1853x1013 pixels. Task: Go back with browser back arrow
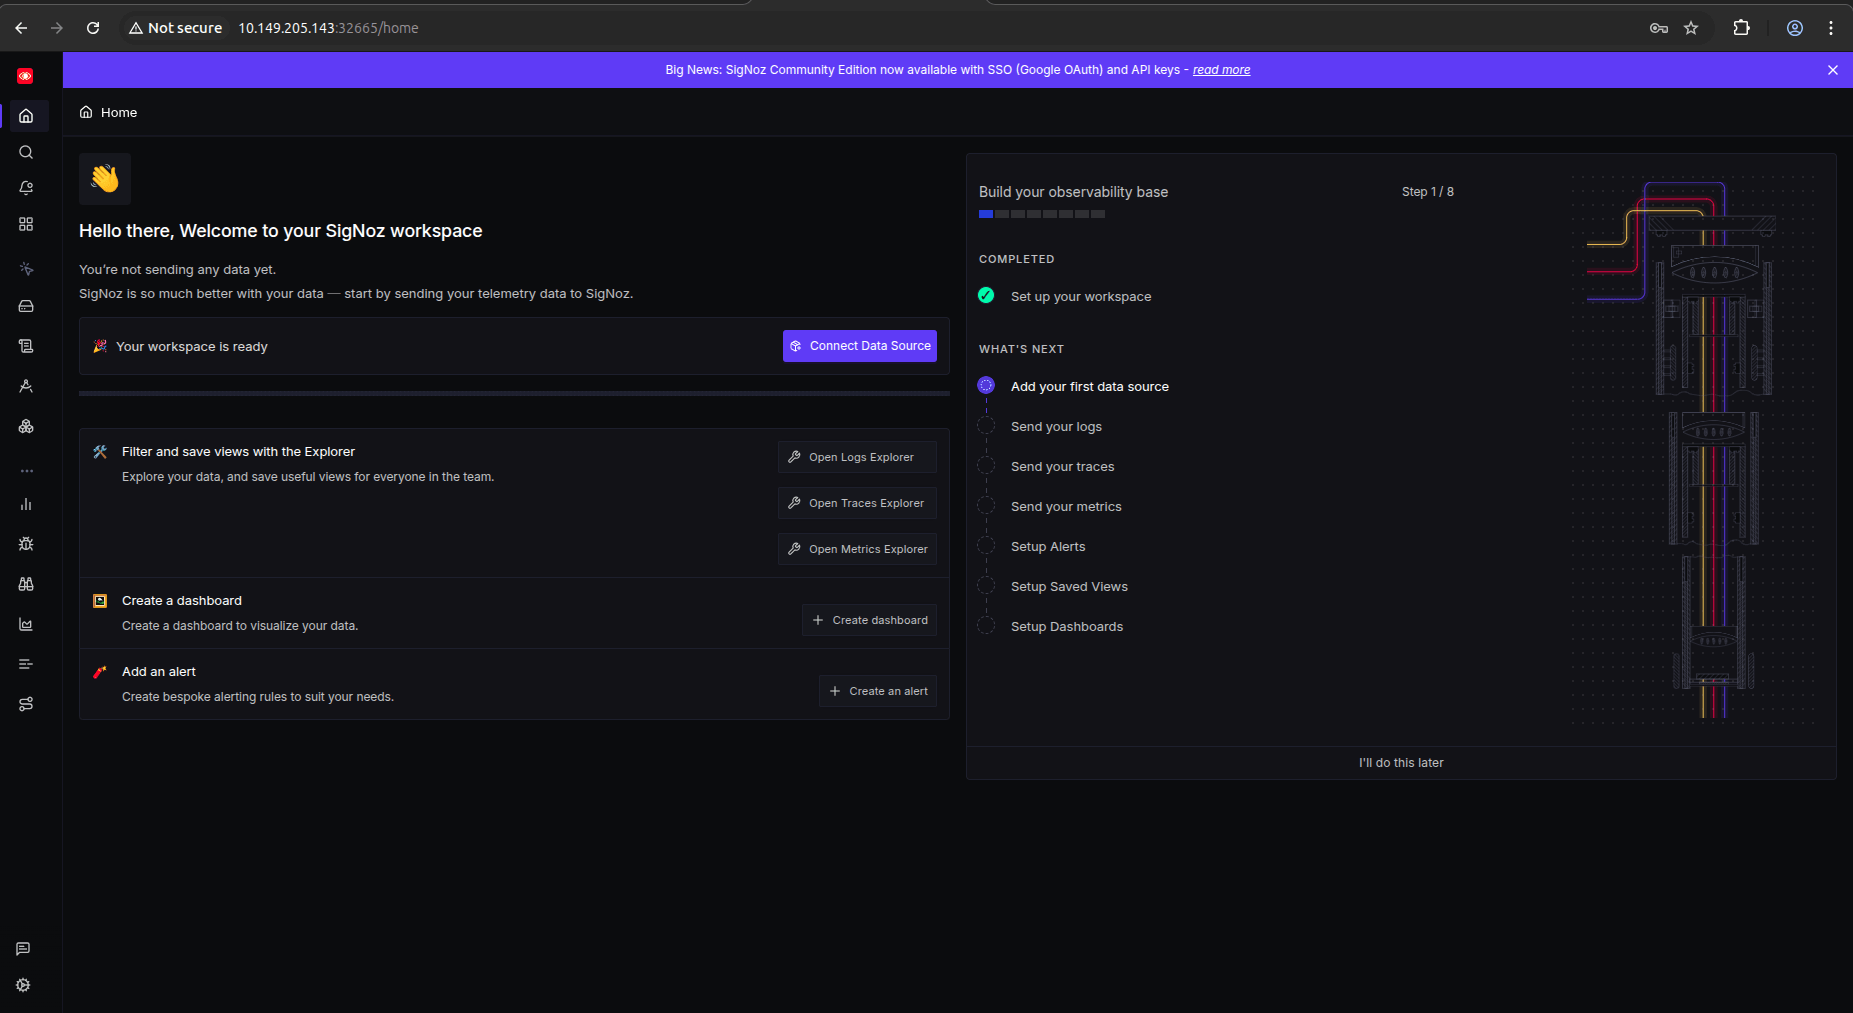coord(21,28)
